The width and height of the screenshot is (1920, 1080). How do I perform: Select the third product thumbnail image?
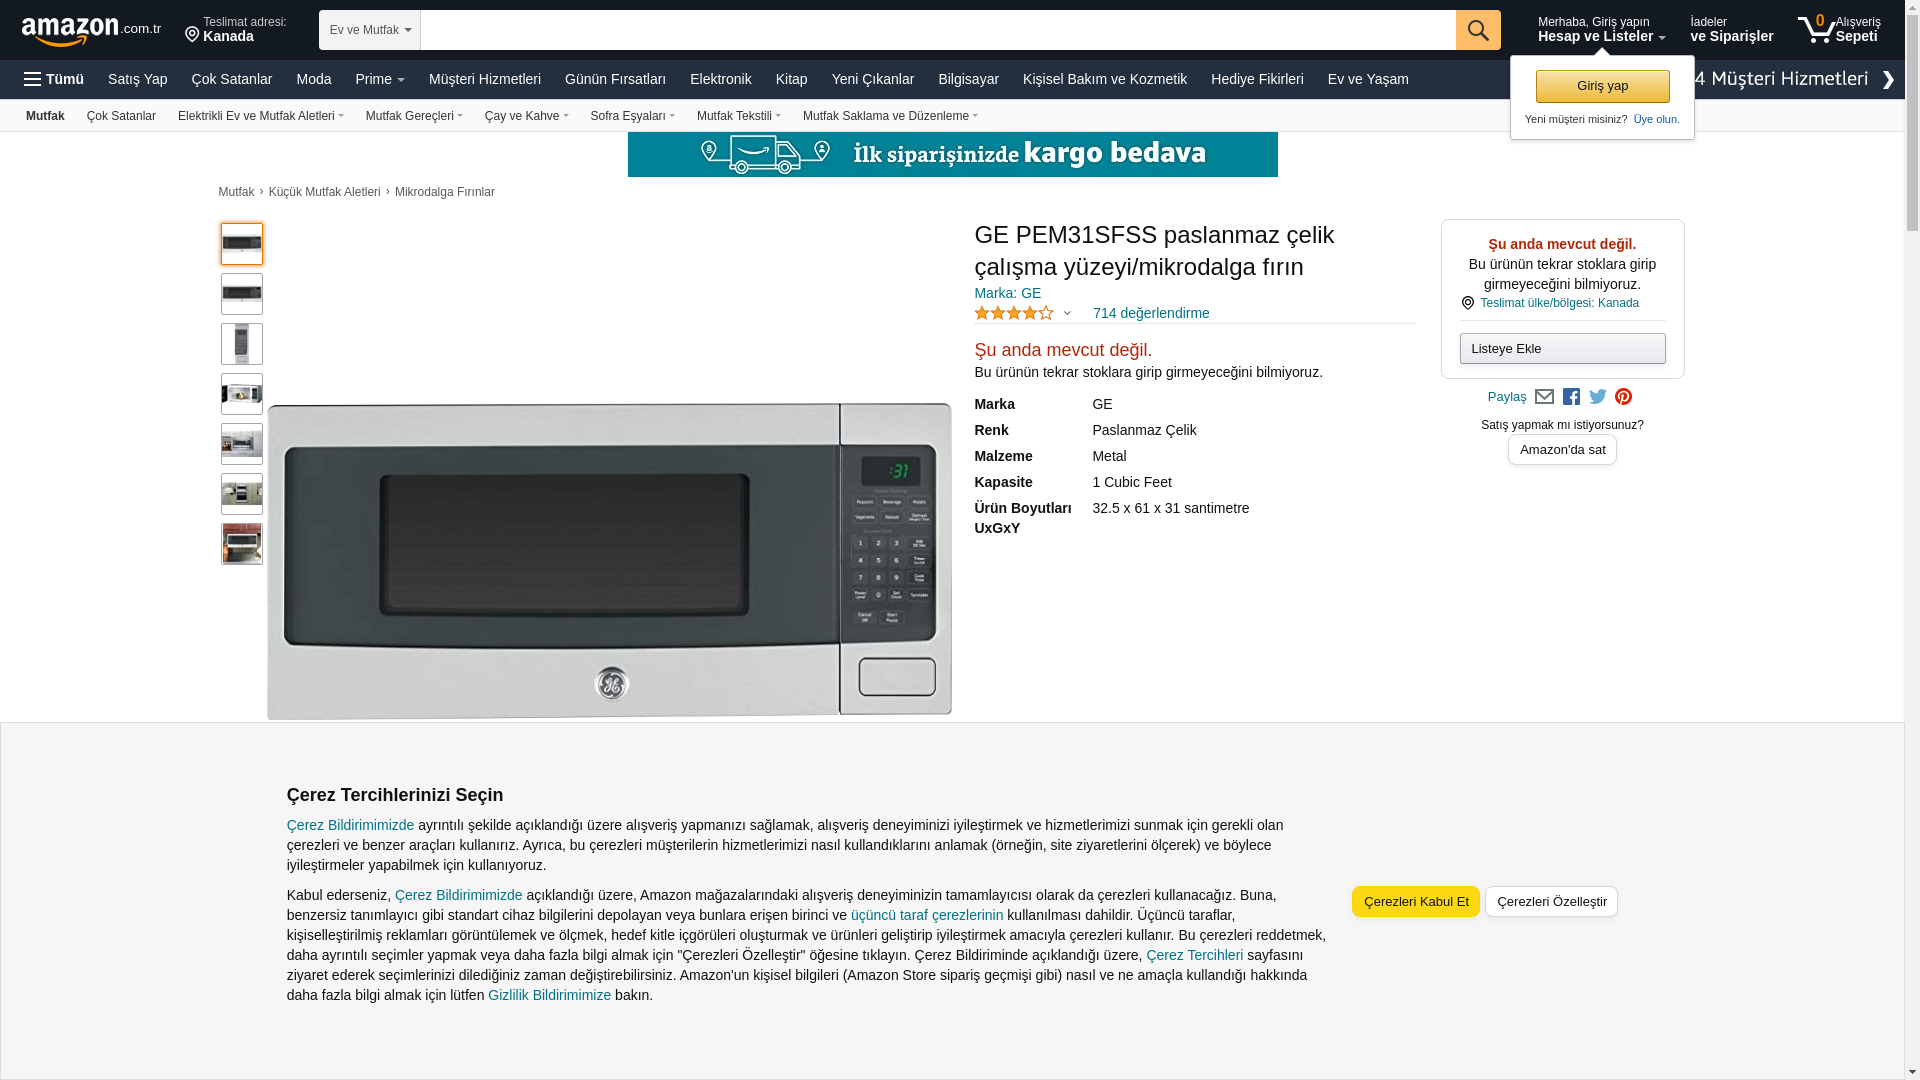point(242,344)
